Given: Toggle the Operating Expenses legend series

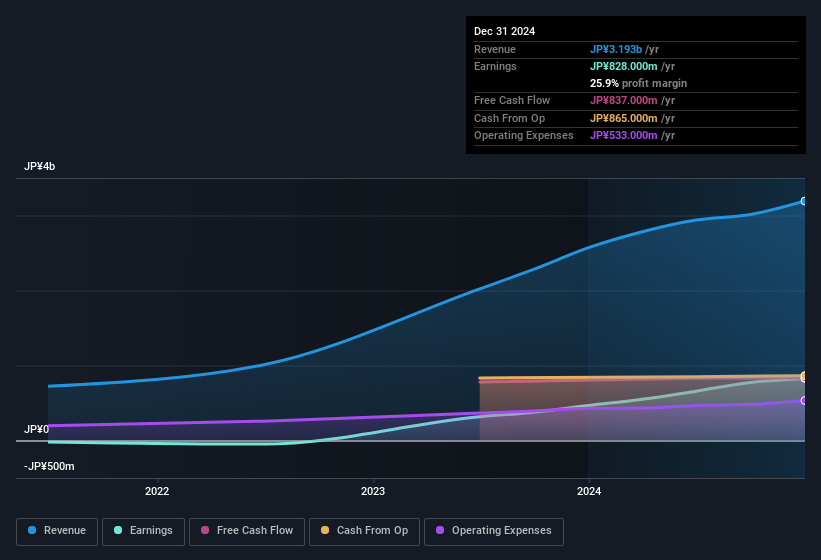Looking at the screenshot, I should pos(493,531).
